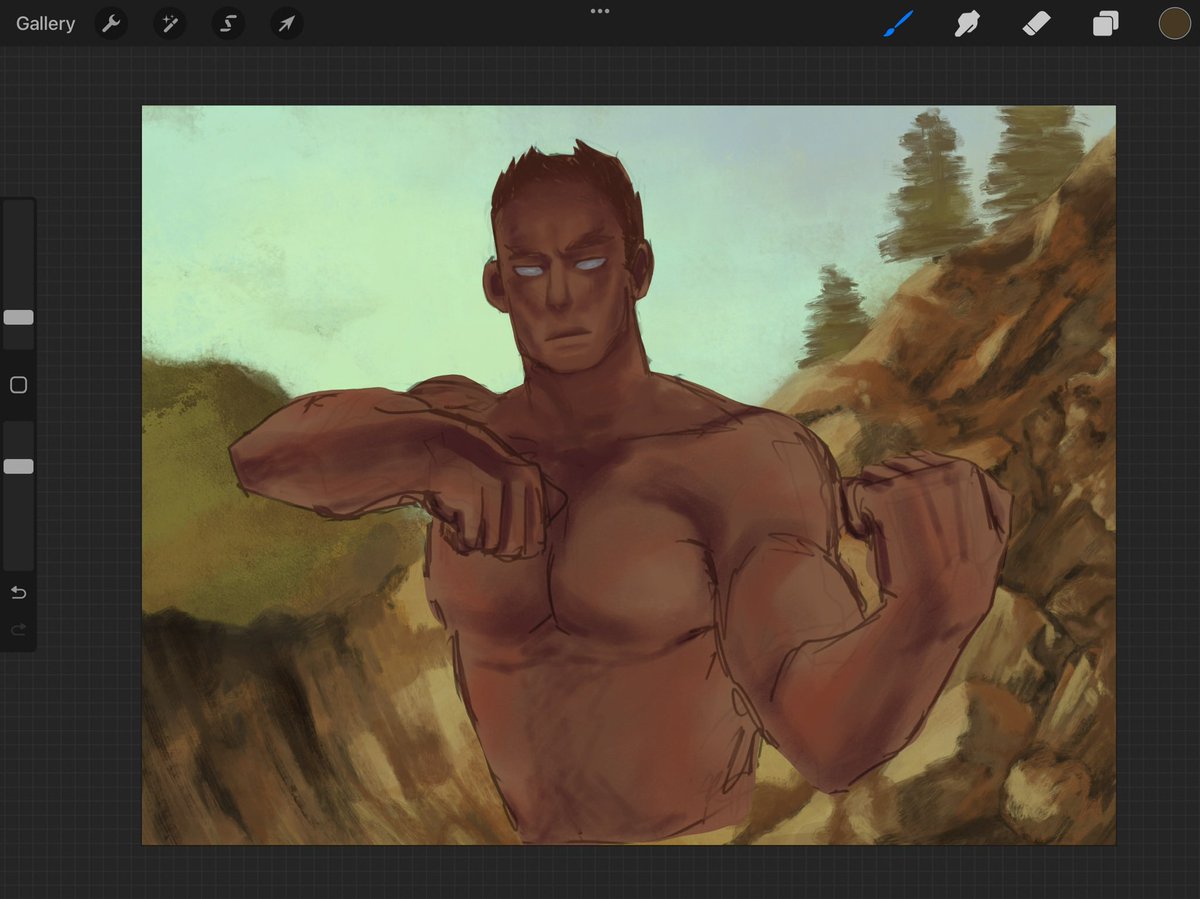
Task: Tap the Modify square button in sidebar
Action: pos(18,385)
